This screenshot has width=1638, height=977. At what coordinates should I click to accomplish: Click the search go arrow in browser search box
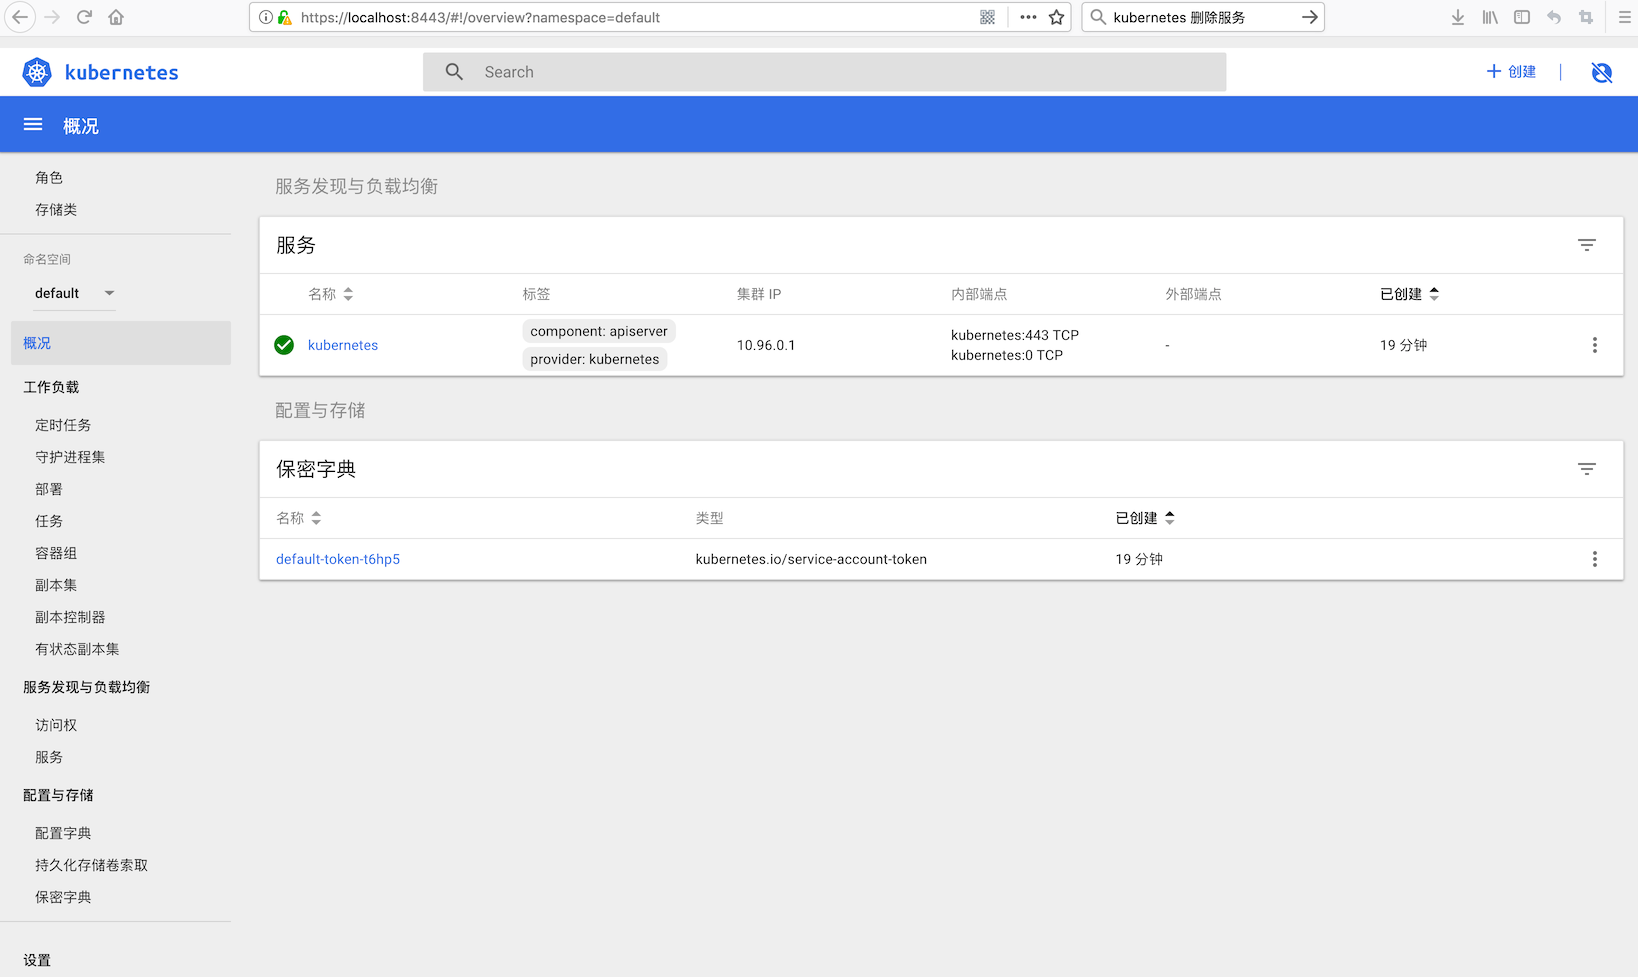pyautogui.click(x=1309, y=17)
